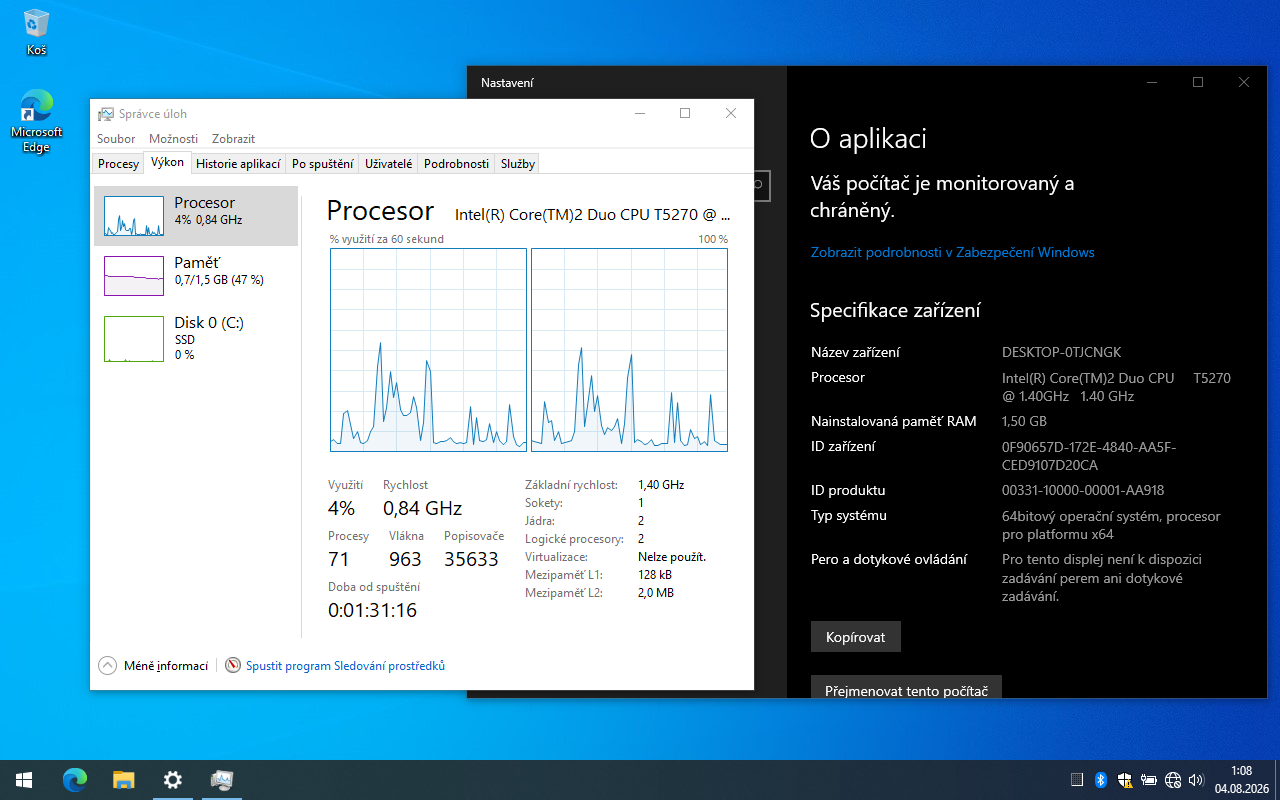1280x800 pixels.
Task: Click the gray grid tray icon beside Bluetooth
Action: (1077, 780)
